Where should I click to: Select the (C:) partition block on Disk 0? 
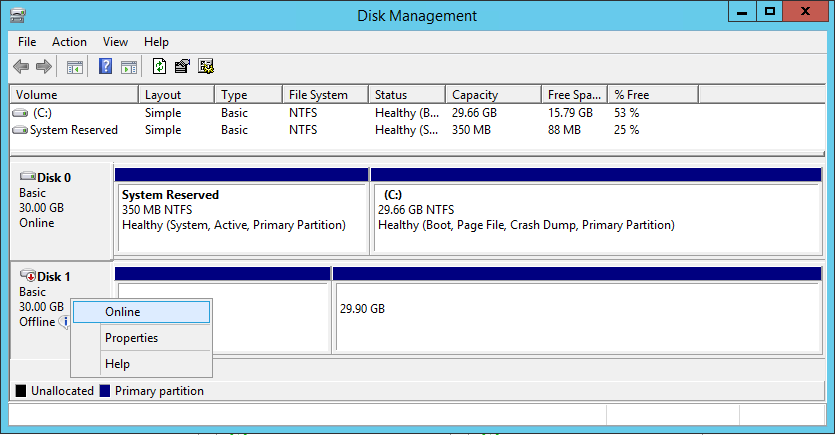click(x=596, y=211)
